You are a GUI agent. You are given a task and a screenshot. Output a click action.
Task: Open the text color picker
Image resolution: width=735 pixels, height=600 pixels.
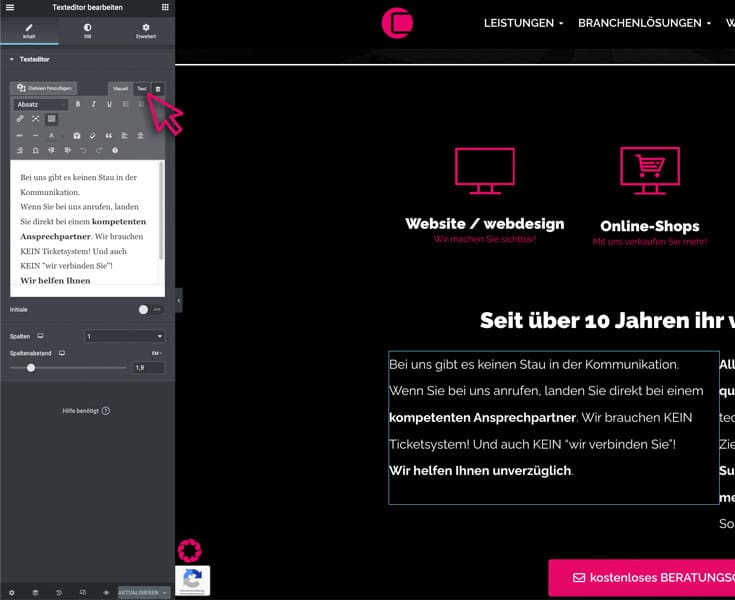[x=52, y=136]
